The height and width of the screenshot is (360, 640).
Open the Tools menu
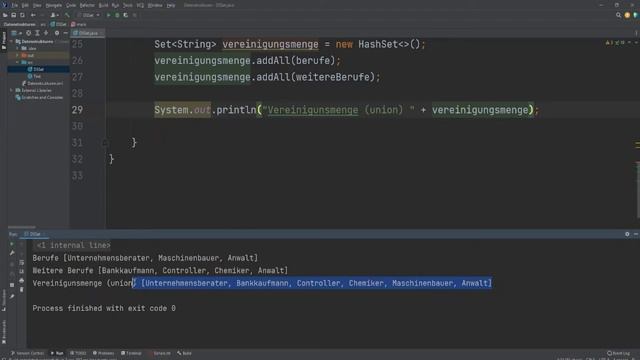128,5
